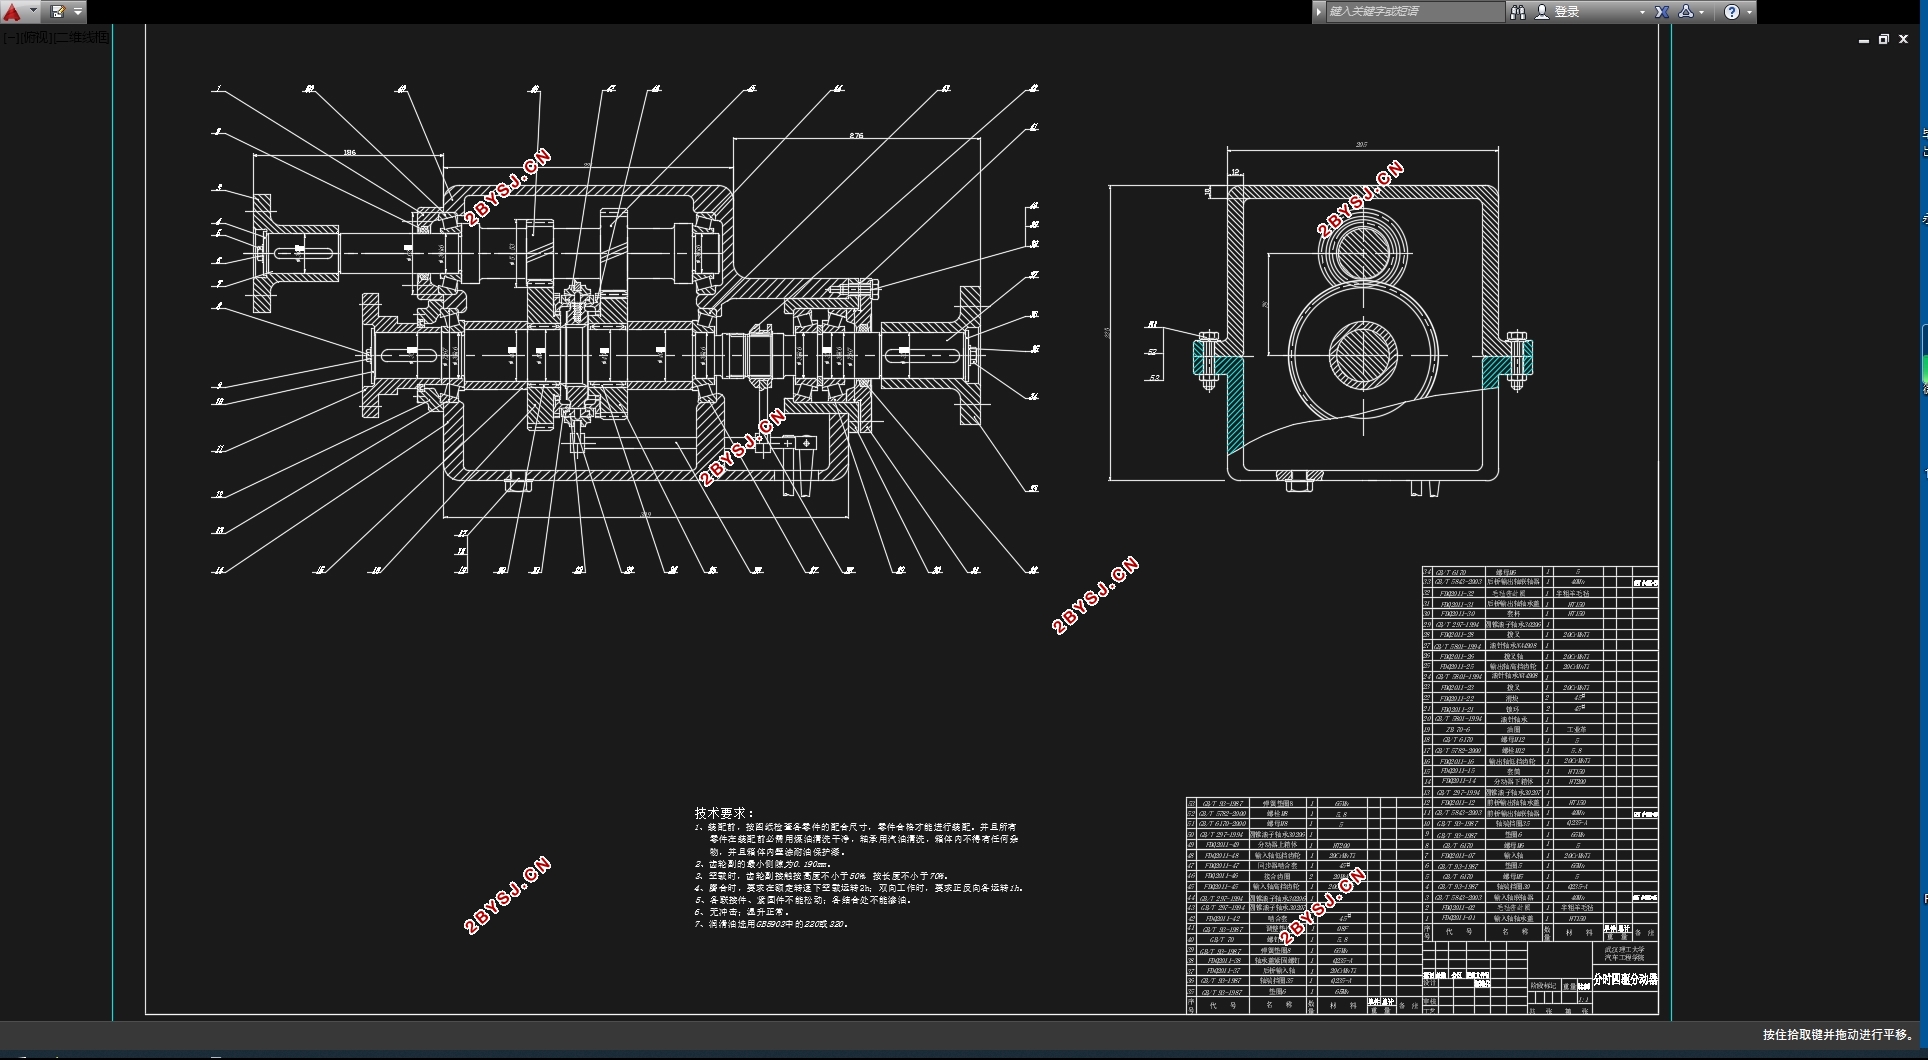This screenshot has height=1060, width=1928.
Task: Minimize the drawing window
Action: tap(1864, 40)
